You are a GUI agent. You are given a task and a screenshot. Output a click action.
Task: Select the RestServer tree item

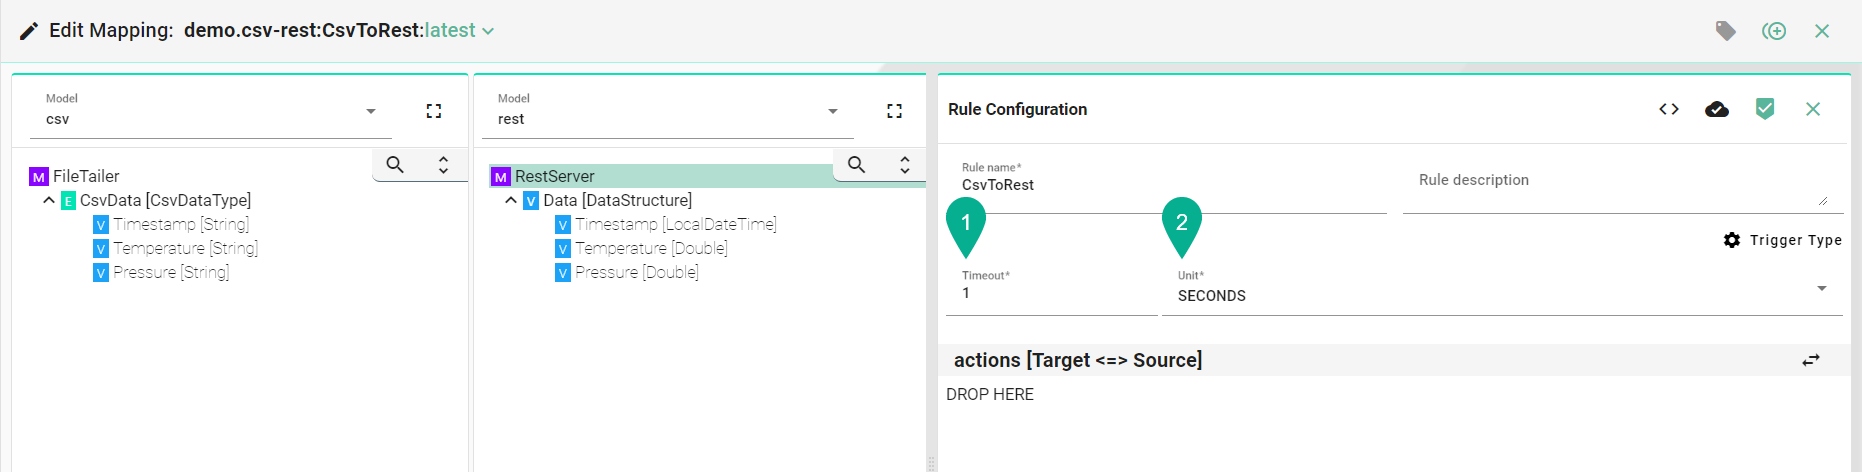[554, 176]
